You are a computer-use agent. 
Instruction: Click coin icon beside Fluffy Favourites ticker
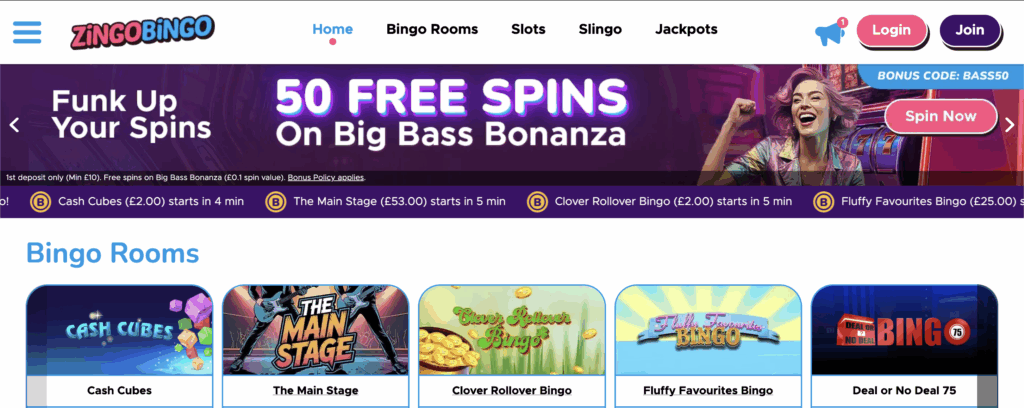click(x=825, y=201)
